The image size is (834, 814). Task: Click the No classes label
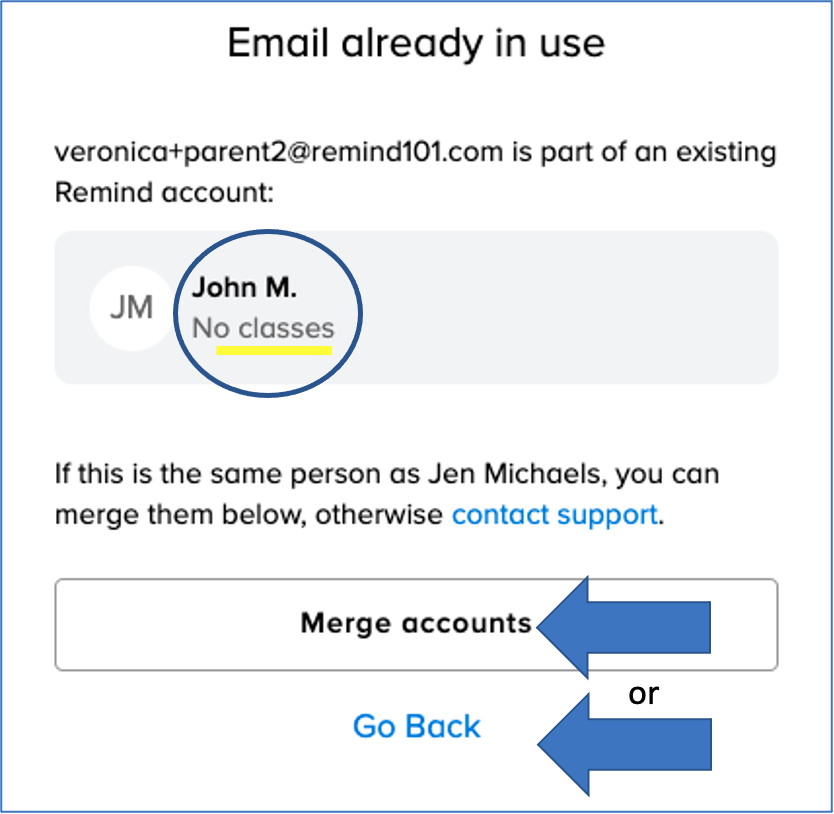[x=263, y=328]
